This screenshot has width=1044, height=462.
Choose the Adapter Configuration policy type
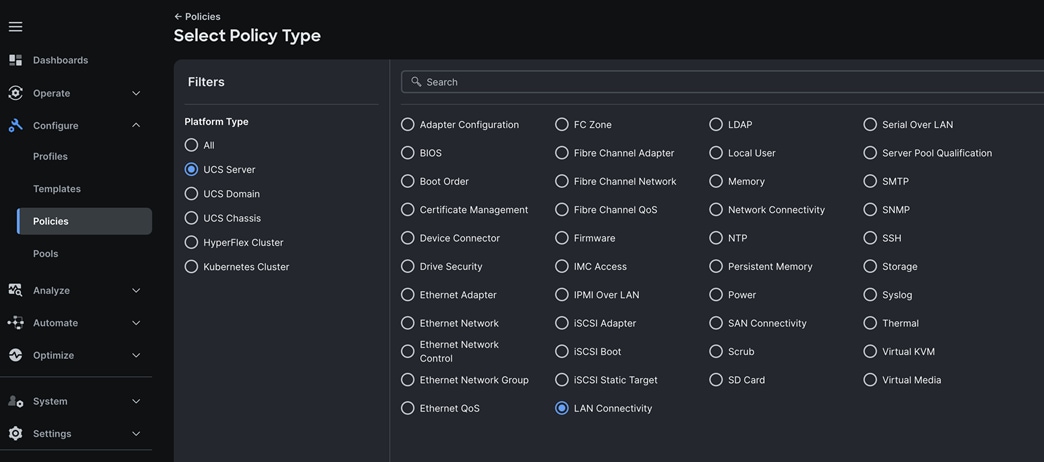(407, 124)
